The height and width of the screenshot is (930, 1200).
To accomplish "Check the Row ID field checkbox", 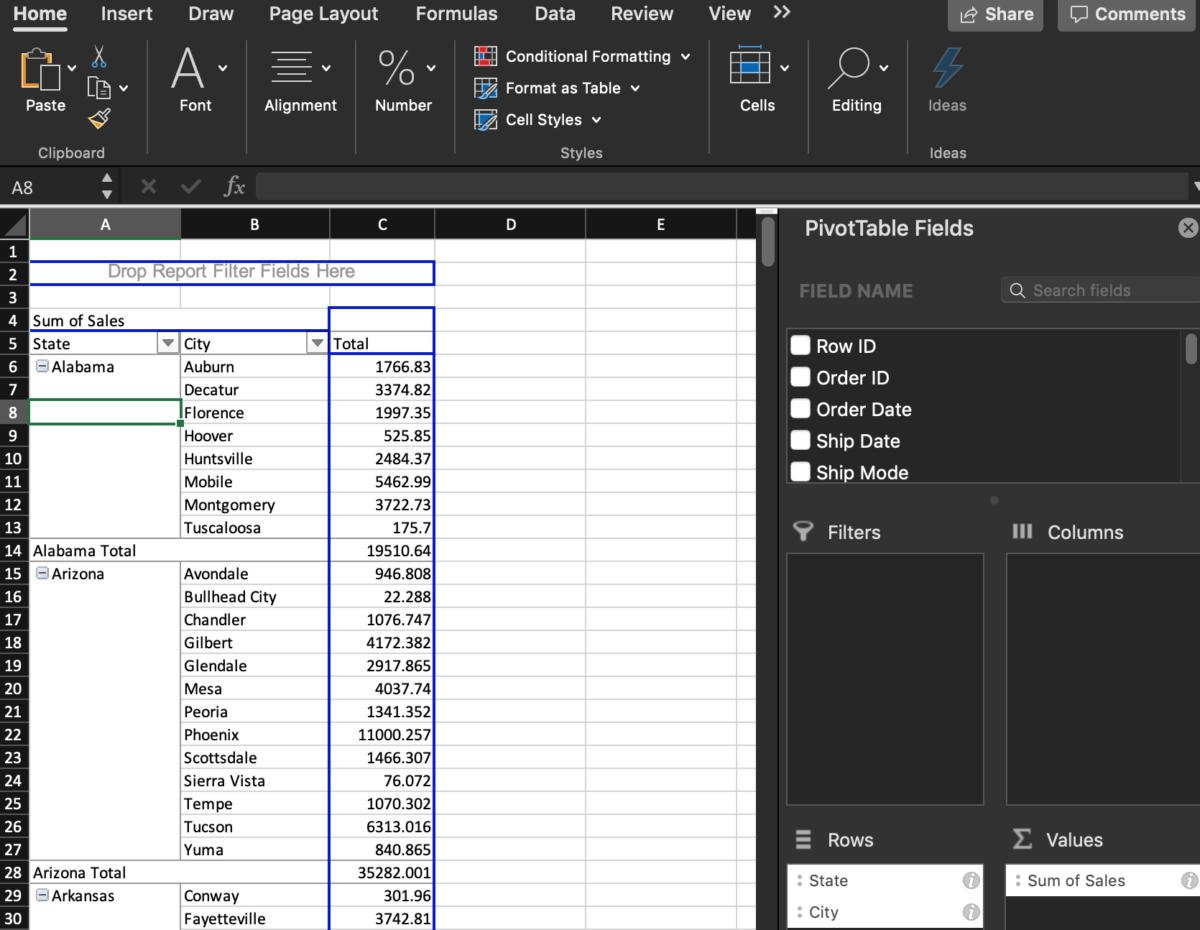I will coord(800,345).
